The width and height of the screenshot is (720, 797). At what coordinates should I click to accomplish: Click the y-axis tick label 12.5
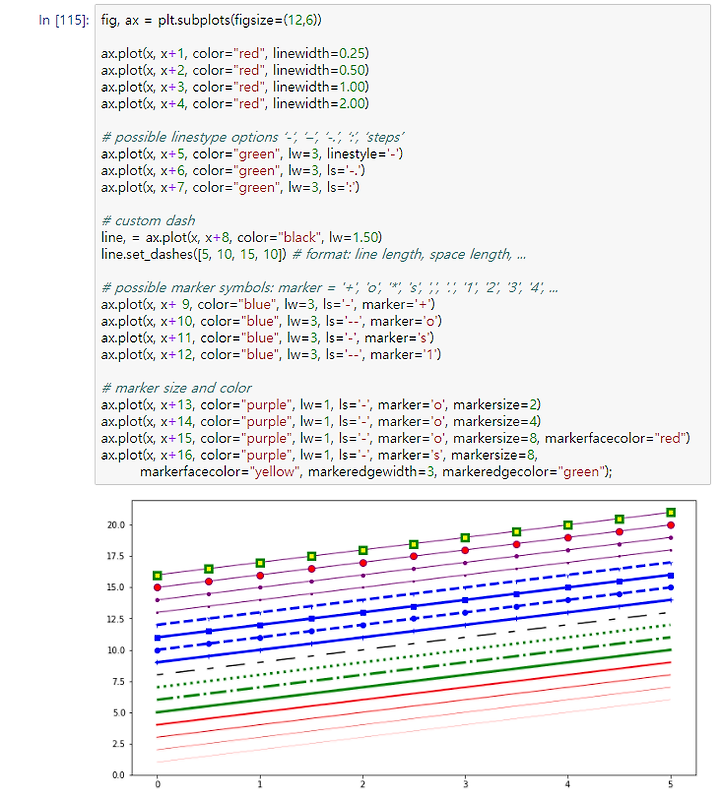point(116,619)
